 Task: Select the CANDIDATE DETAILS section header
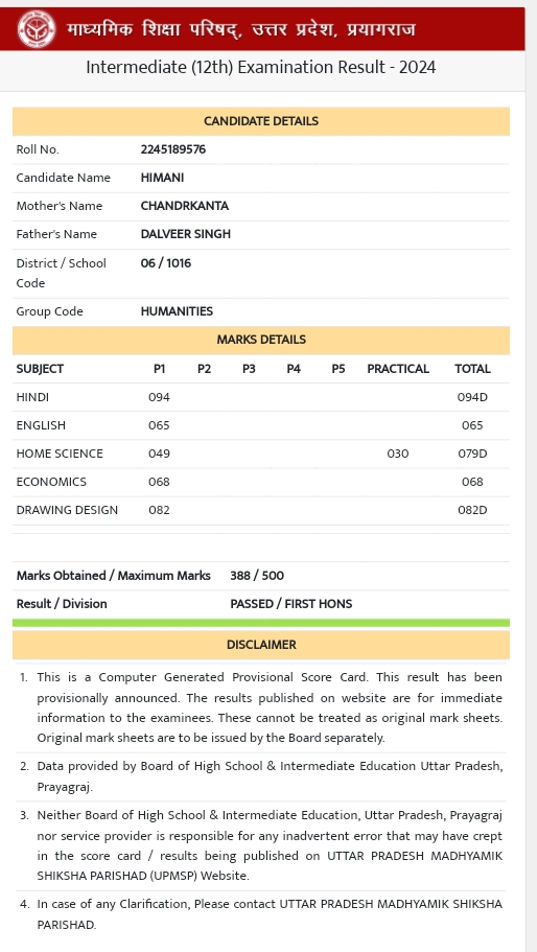(x=261, y=121)
